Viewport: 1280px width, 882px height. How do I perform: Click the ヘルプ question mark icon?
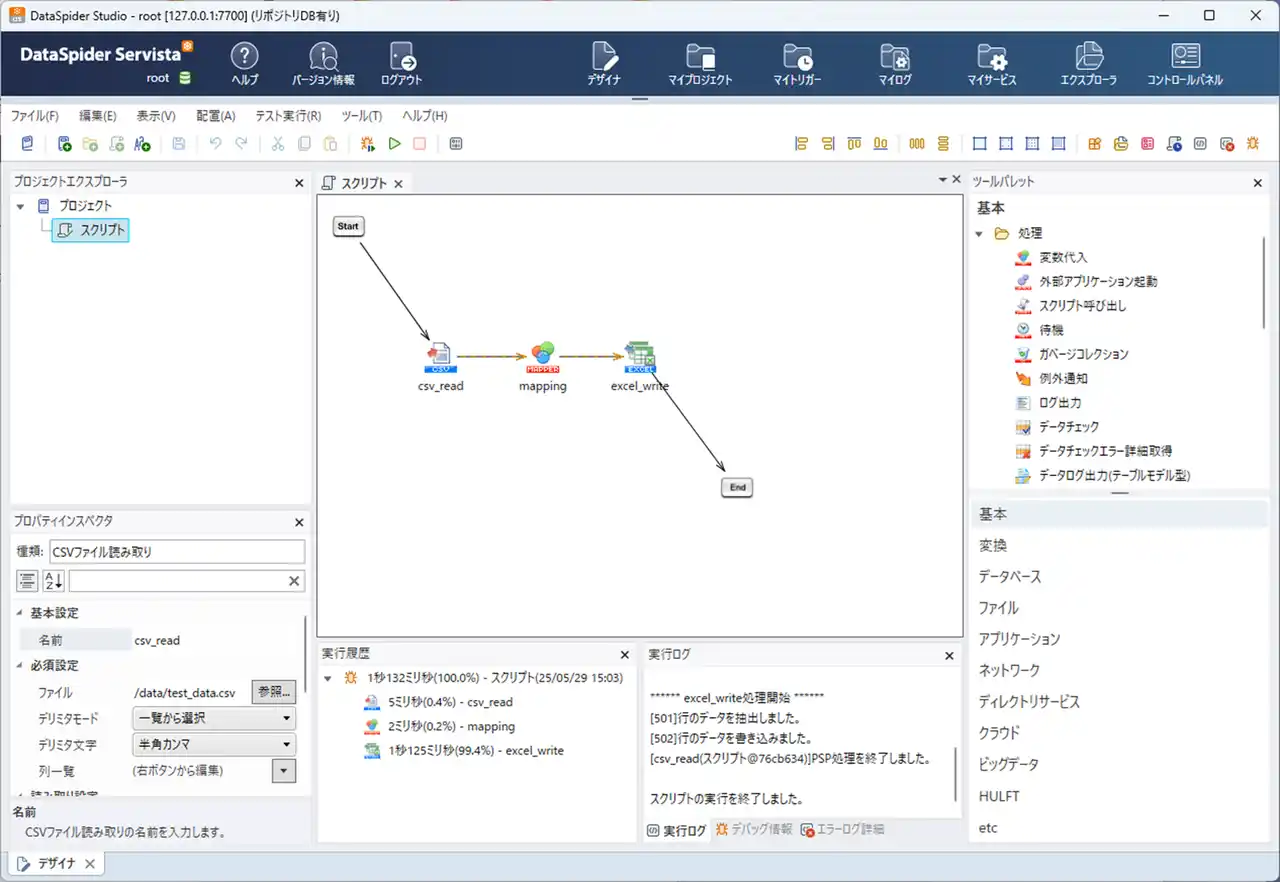click(245, 55)
